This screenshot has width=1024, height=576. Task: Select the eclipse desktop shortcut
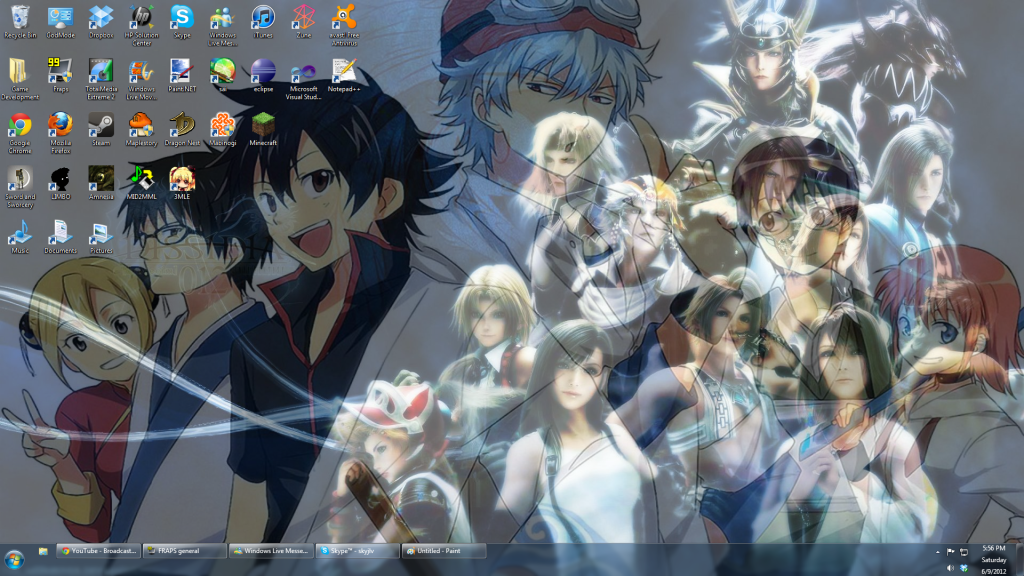click(x=263, y=75)
